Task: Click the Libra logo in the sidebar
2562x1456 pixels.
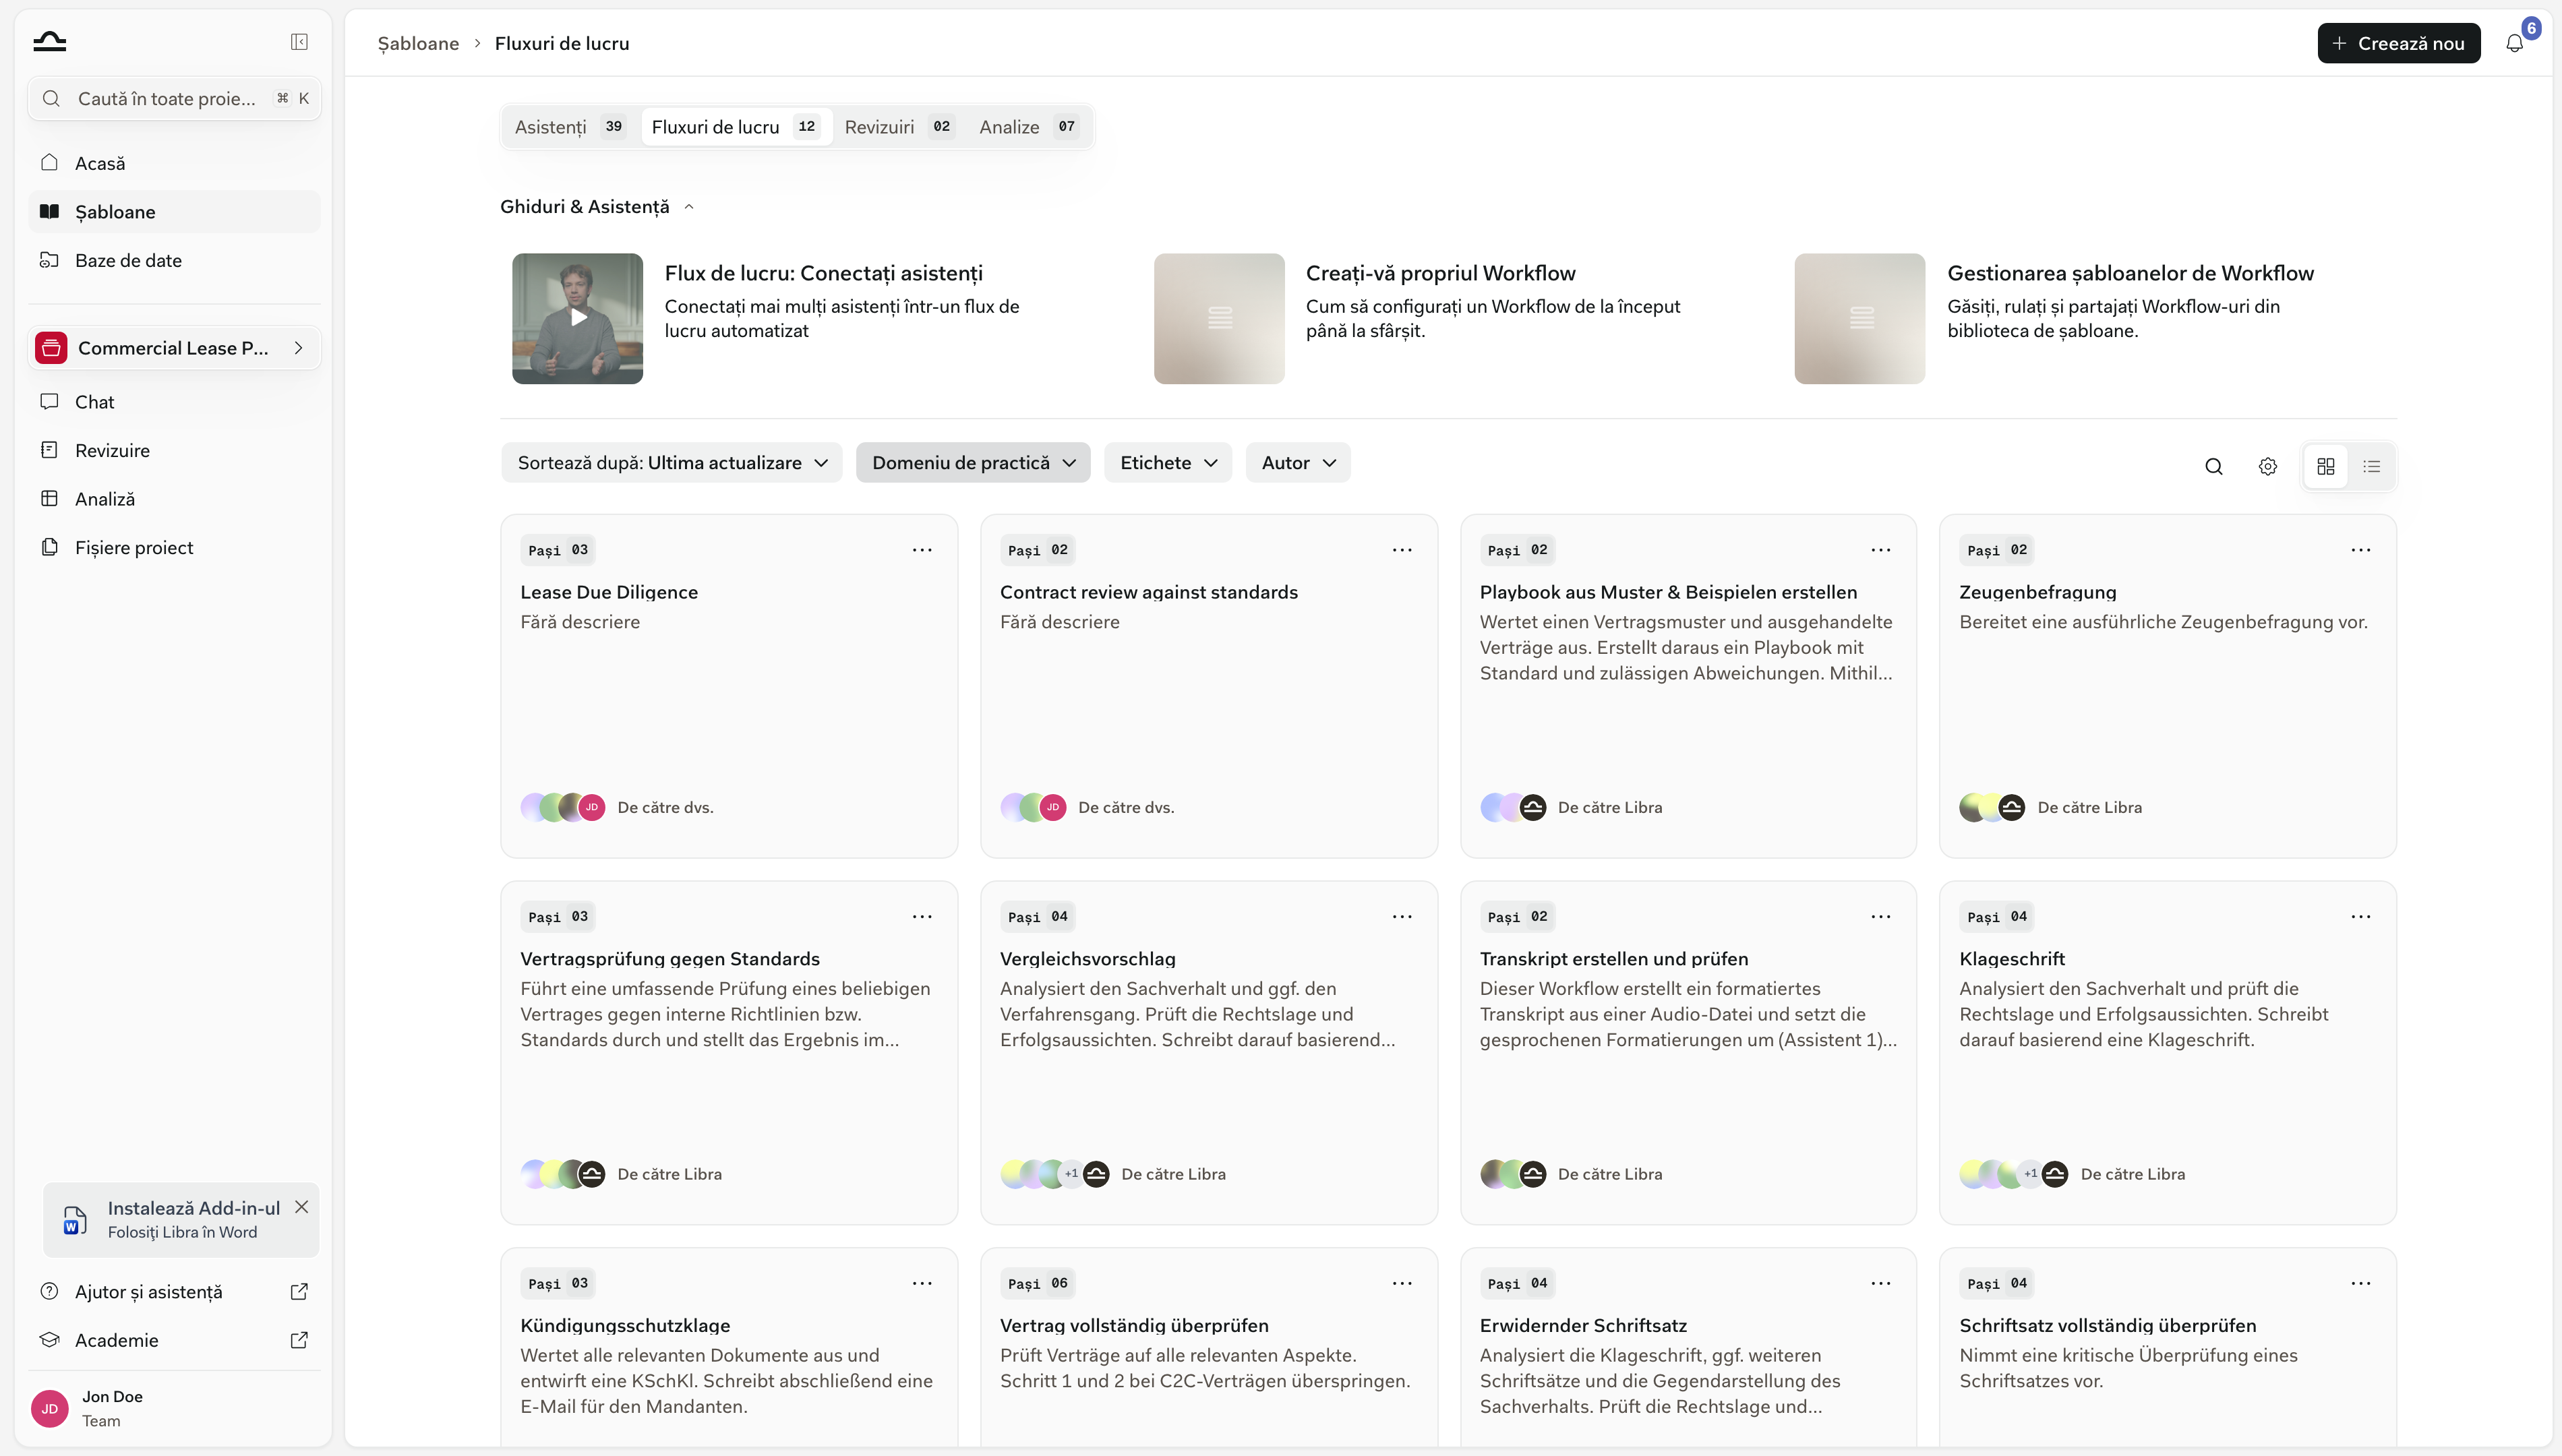Action: [50, 41]
